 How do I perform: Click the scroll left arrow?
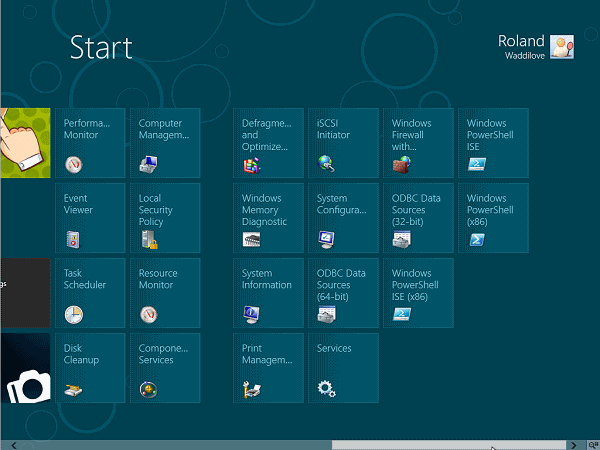coord(14,445)
